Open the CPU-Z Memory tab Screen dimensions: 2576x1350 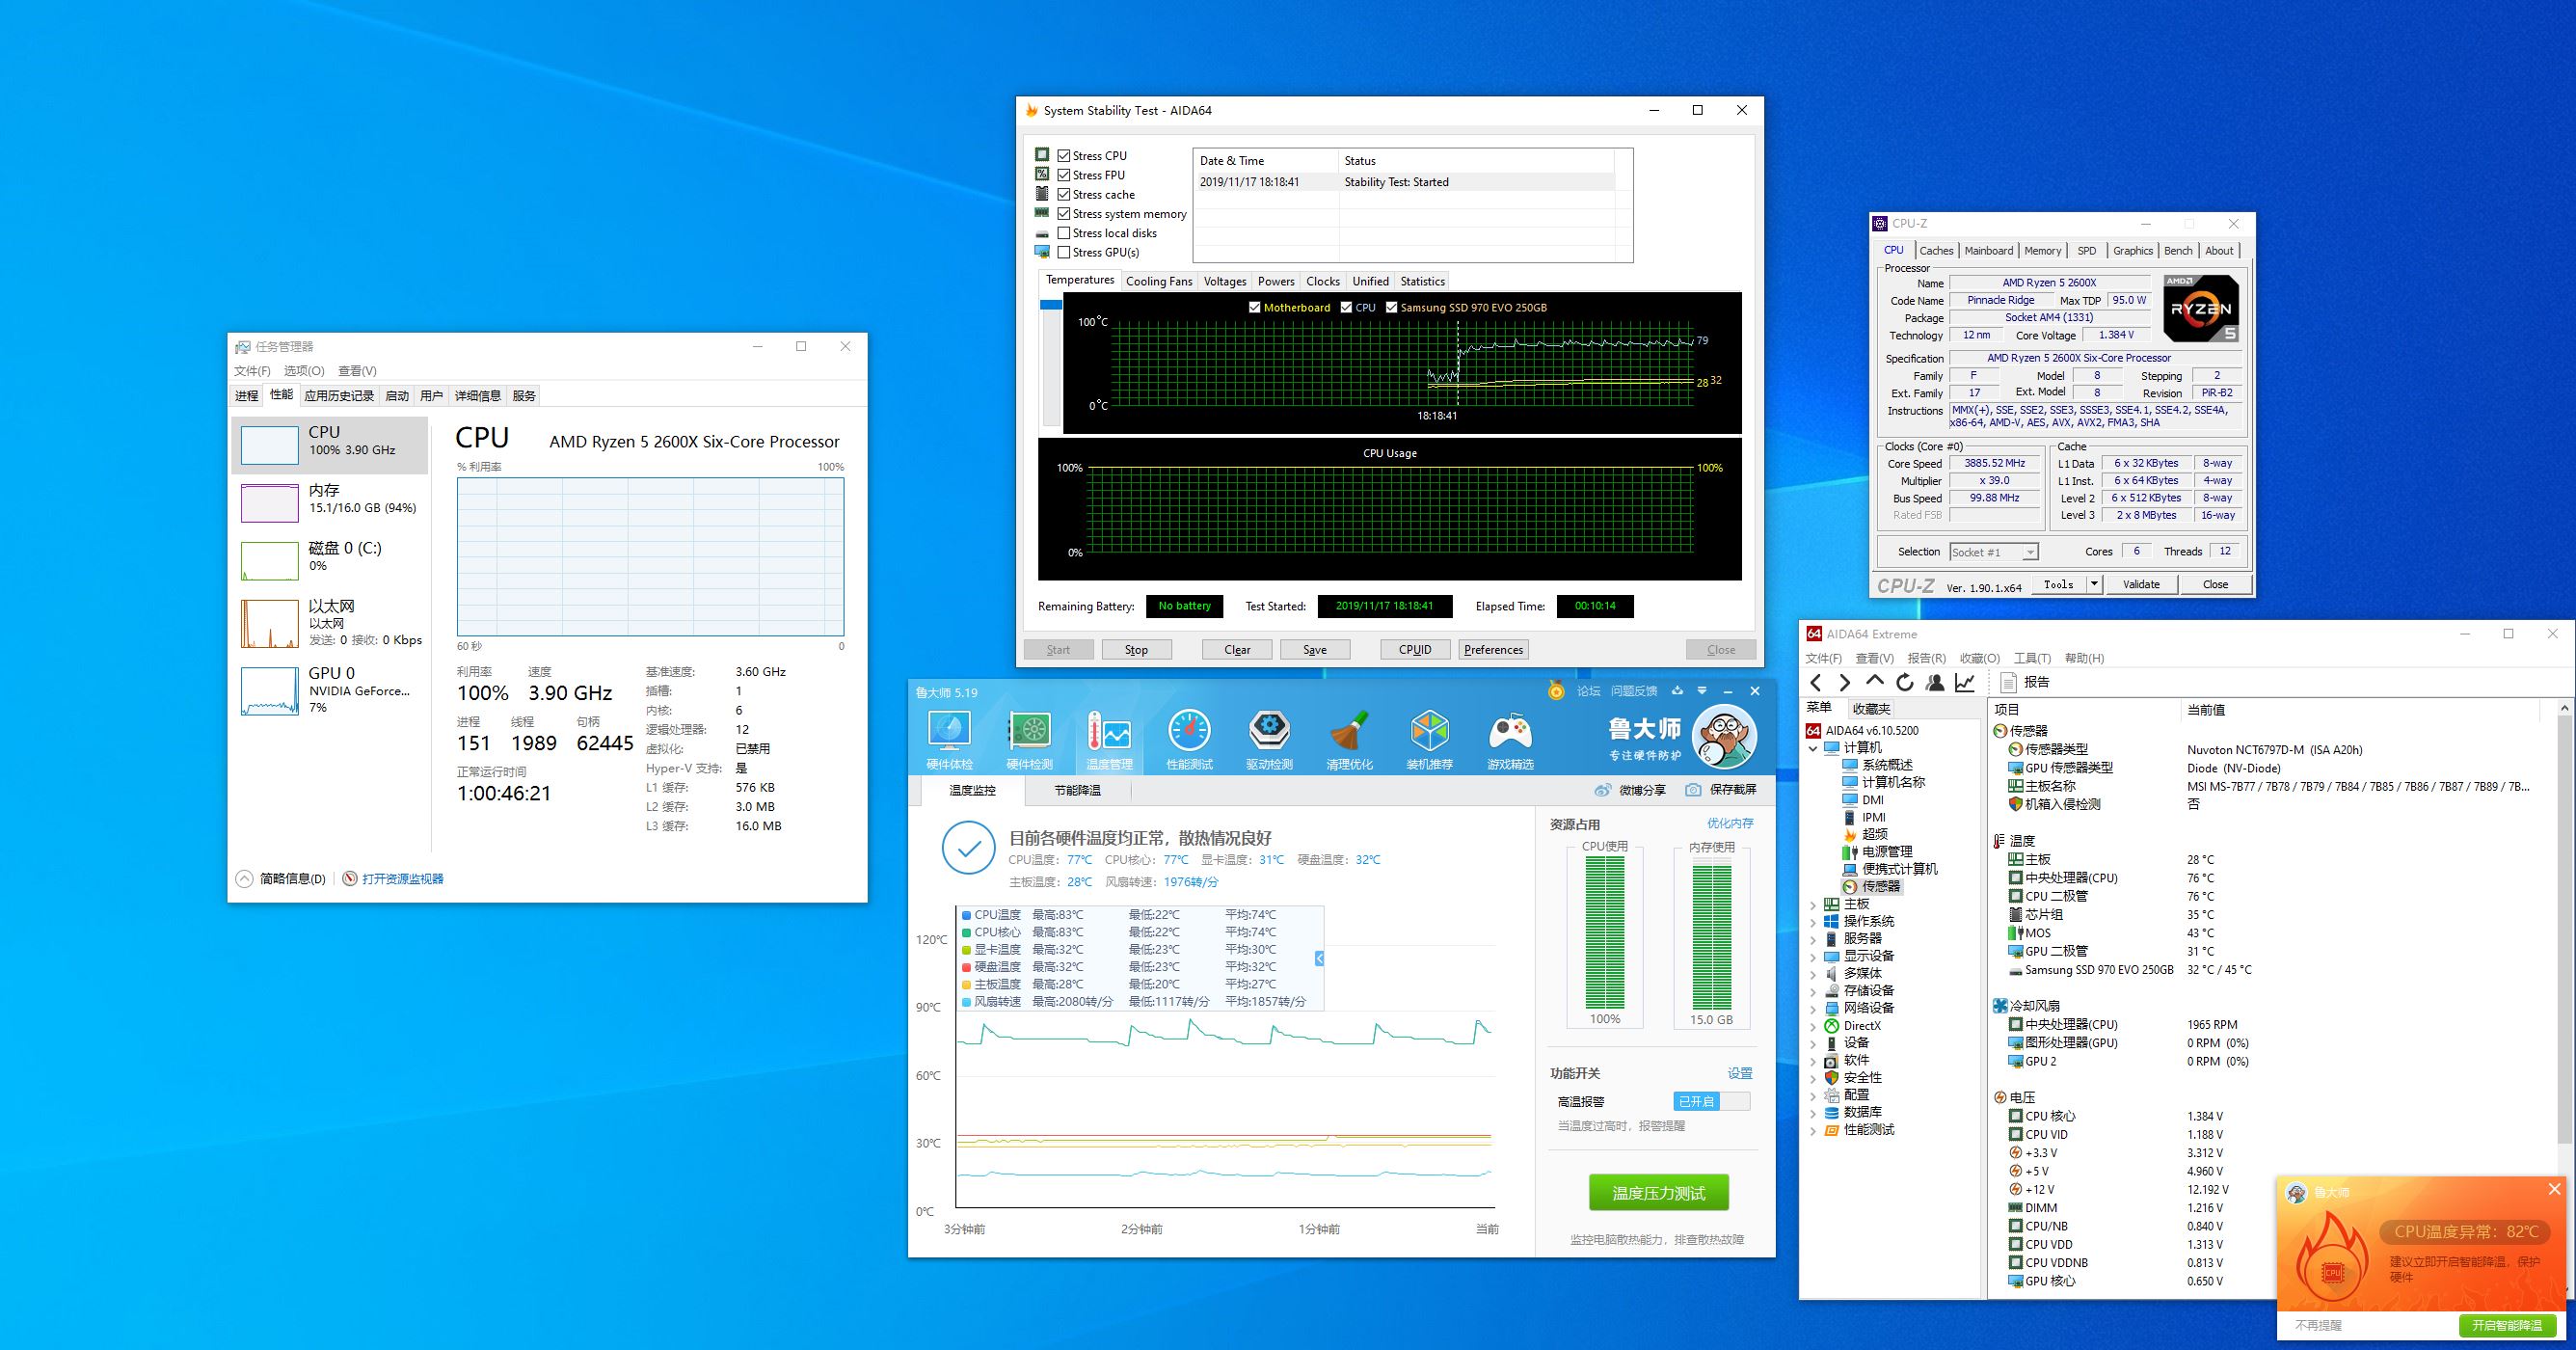[x=2042, y=251]
